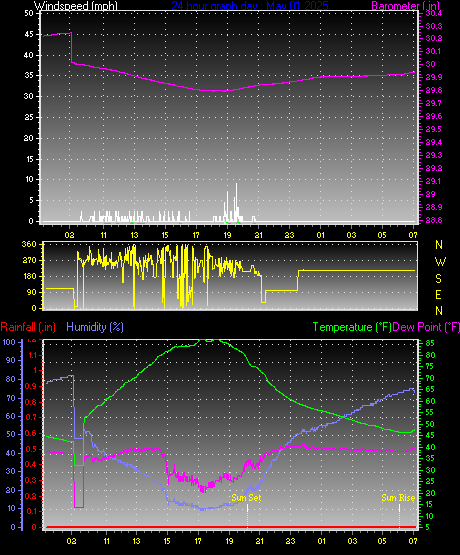
Task: Click the 85 value on temperature axis
Action: (430, 343)
